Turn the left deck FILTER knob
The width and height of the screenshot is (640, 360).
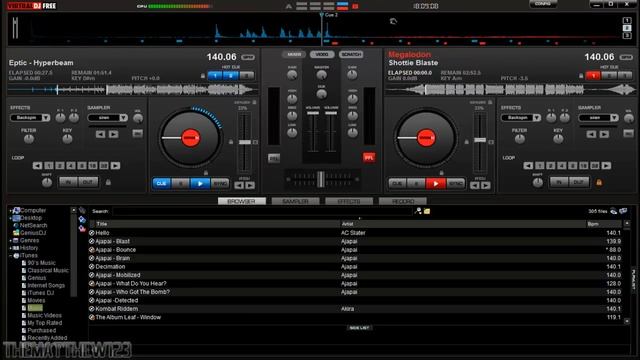coord(29,139)
